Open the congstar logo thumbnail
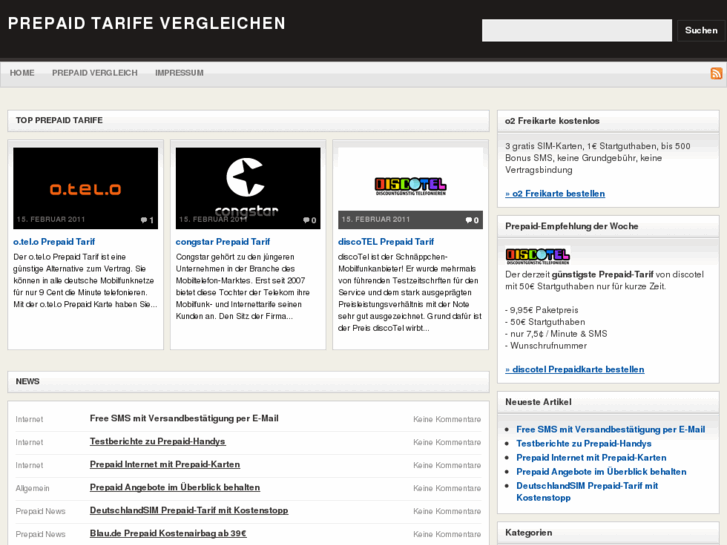Screen dimensions: 727x545 pos(248,188)
